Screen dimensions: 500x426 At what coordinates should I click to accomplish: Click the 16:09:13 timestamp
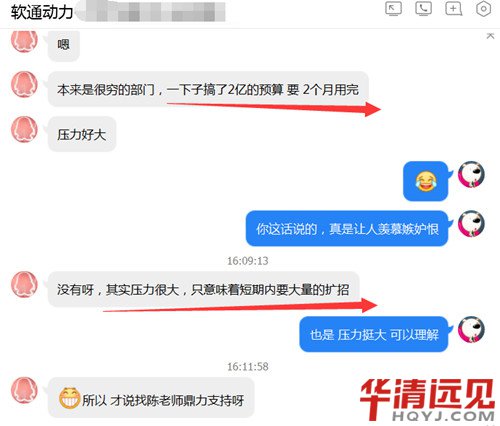[x=248, y=261]
